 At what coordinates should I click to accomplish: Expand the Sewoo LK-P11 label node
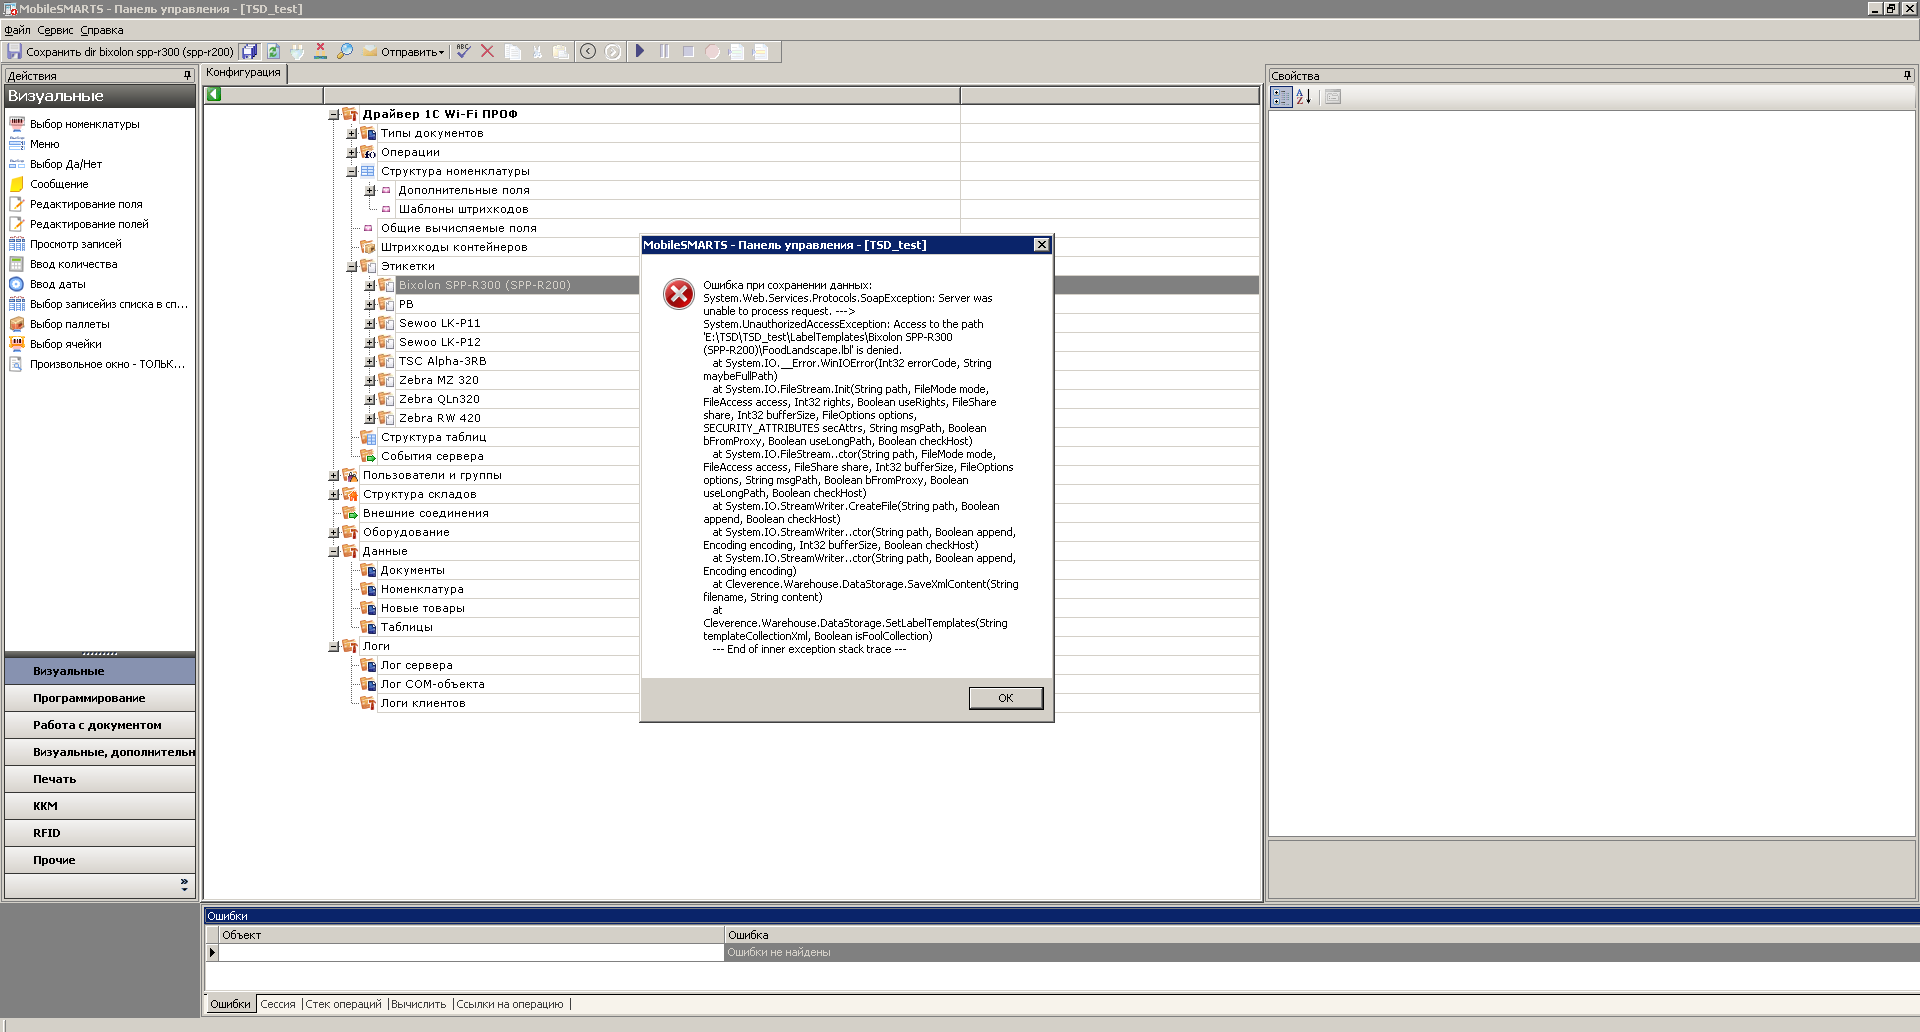[x=370, y=323]
